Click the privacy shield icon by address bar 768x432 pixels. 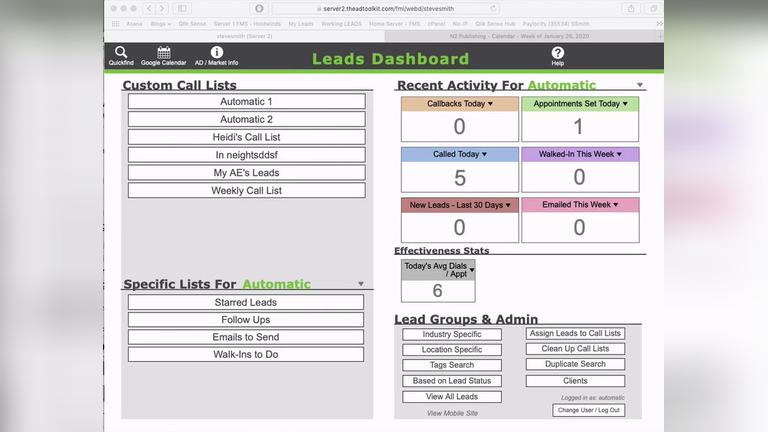(x=259, y=8)
